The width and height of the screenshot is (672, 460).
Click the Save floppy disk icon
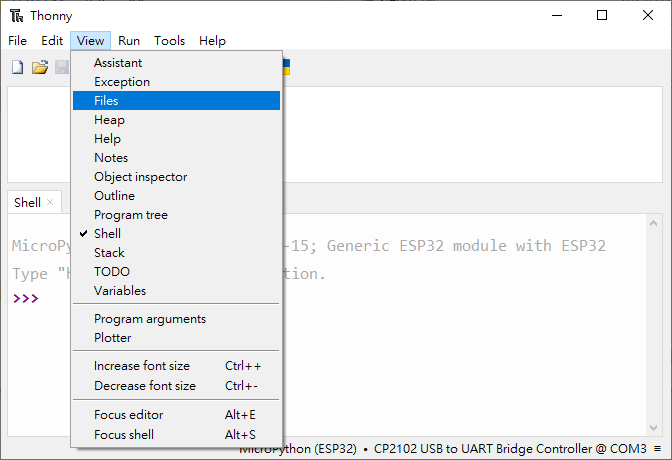pyautogui.click(x=62, y=67)
